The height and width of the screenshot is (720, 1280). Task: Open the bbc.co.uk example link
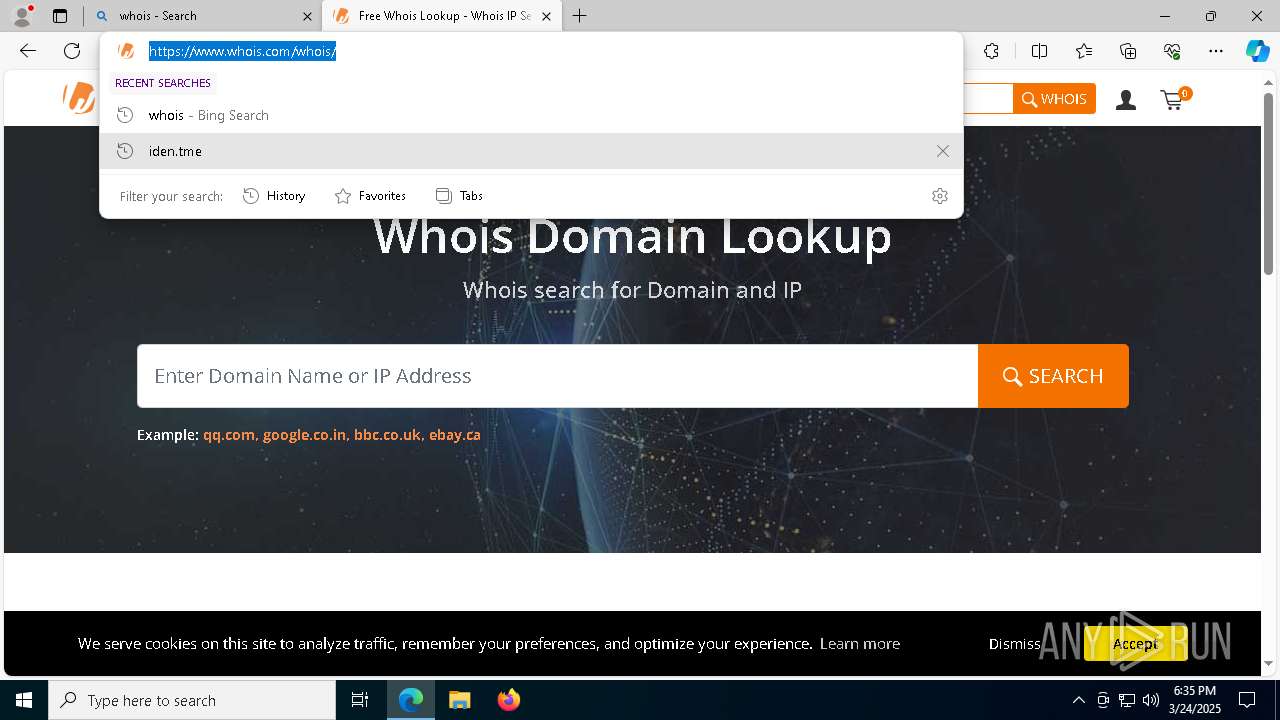pos(387,435)
